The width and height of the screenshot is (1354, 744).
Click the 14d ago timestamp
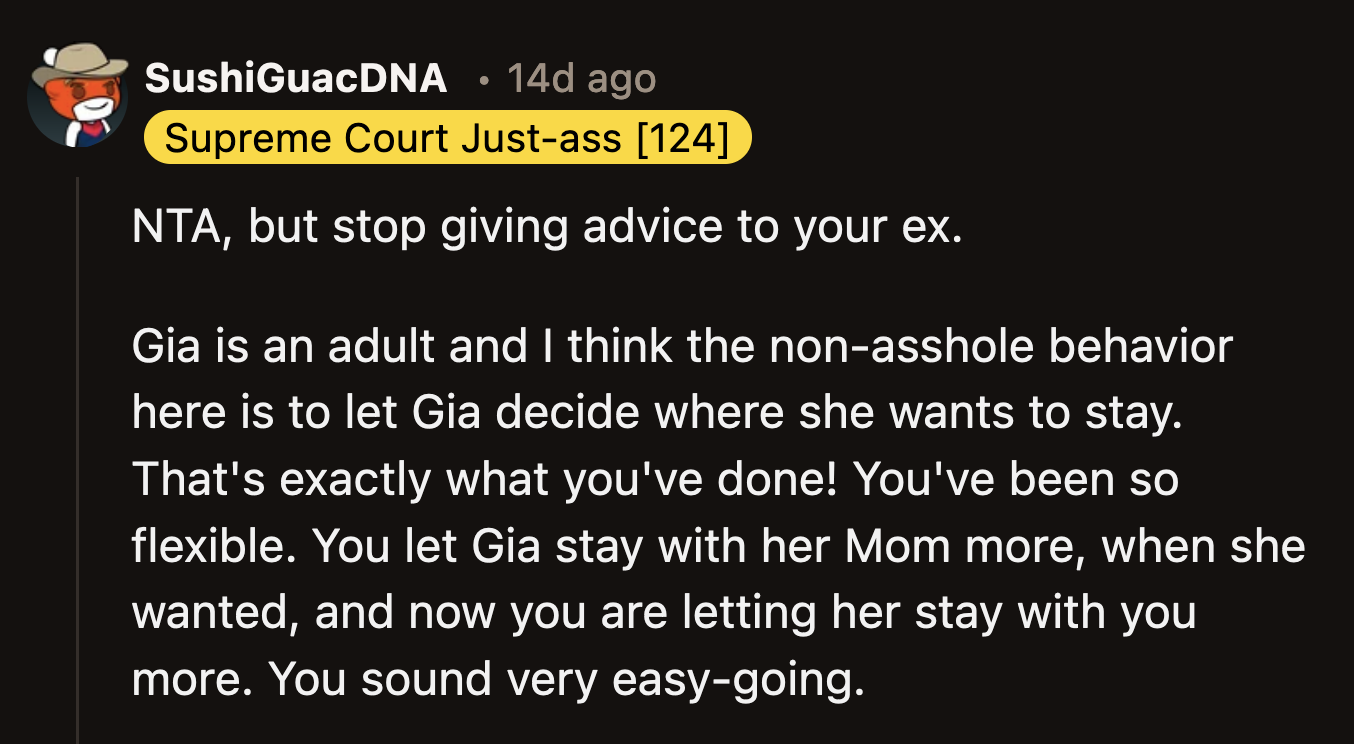pyautogui.click(x=580, y=80)
